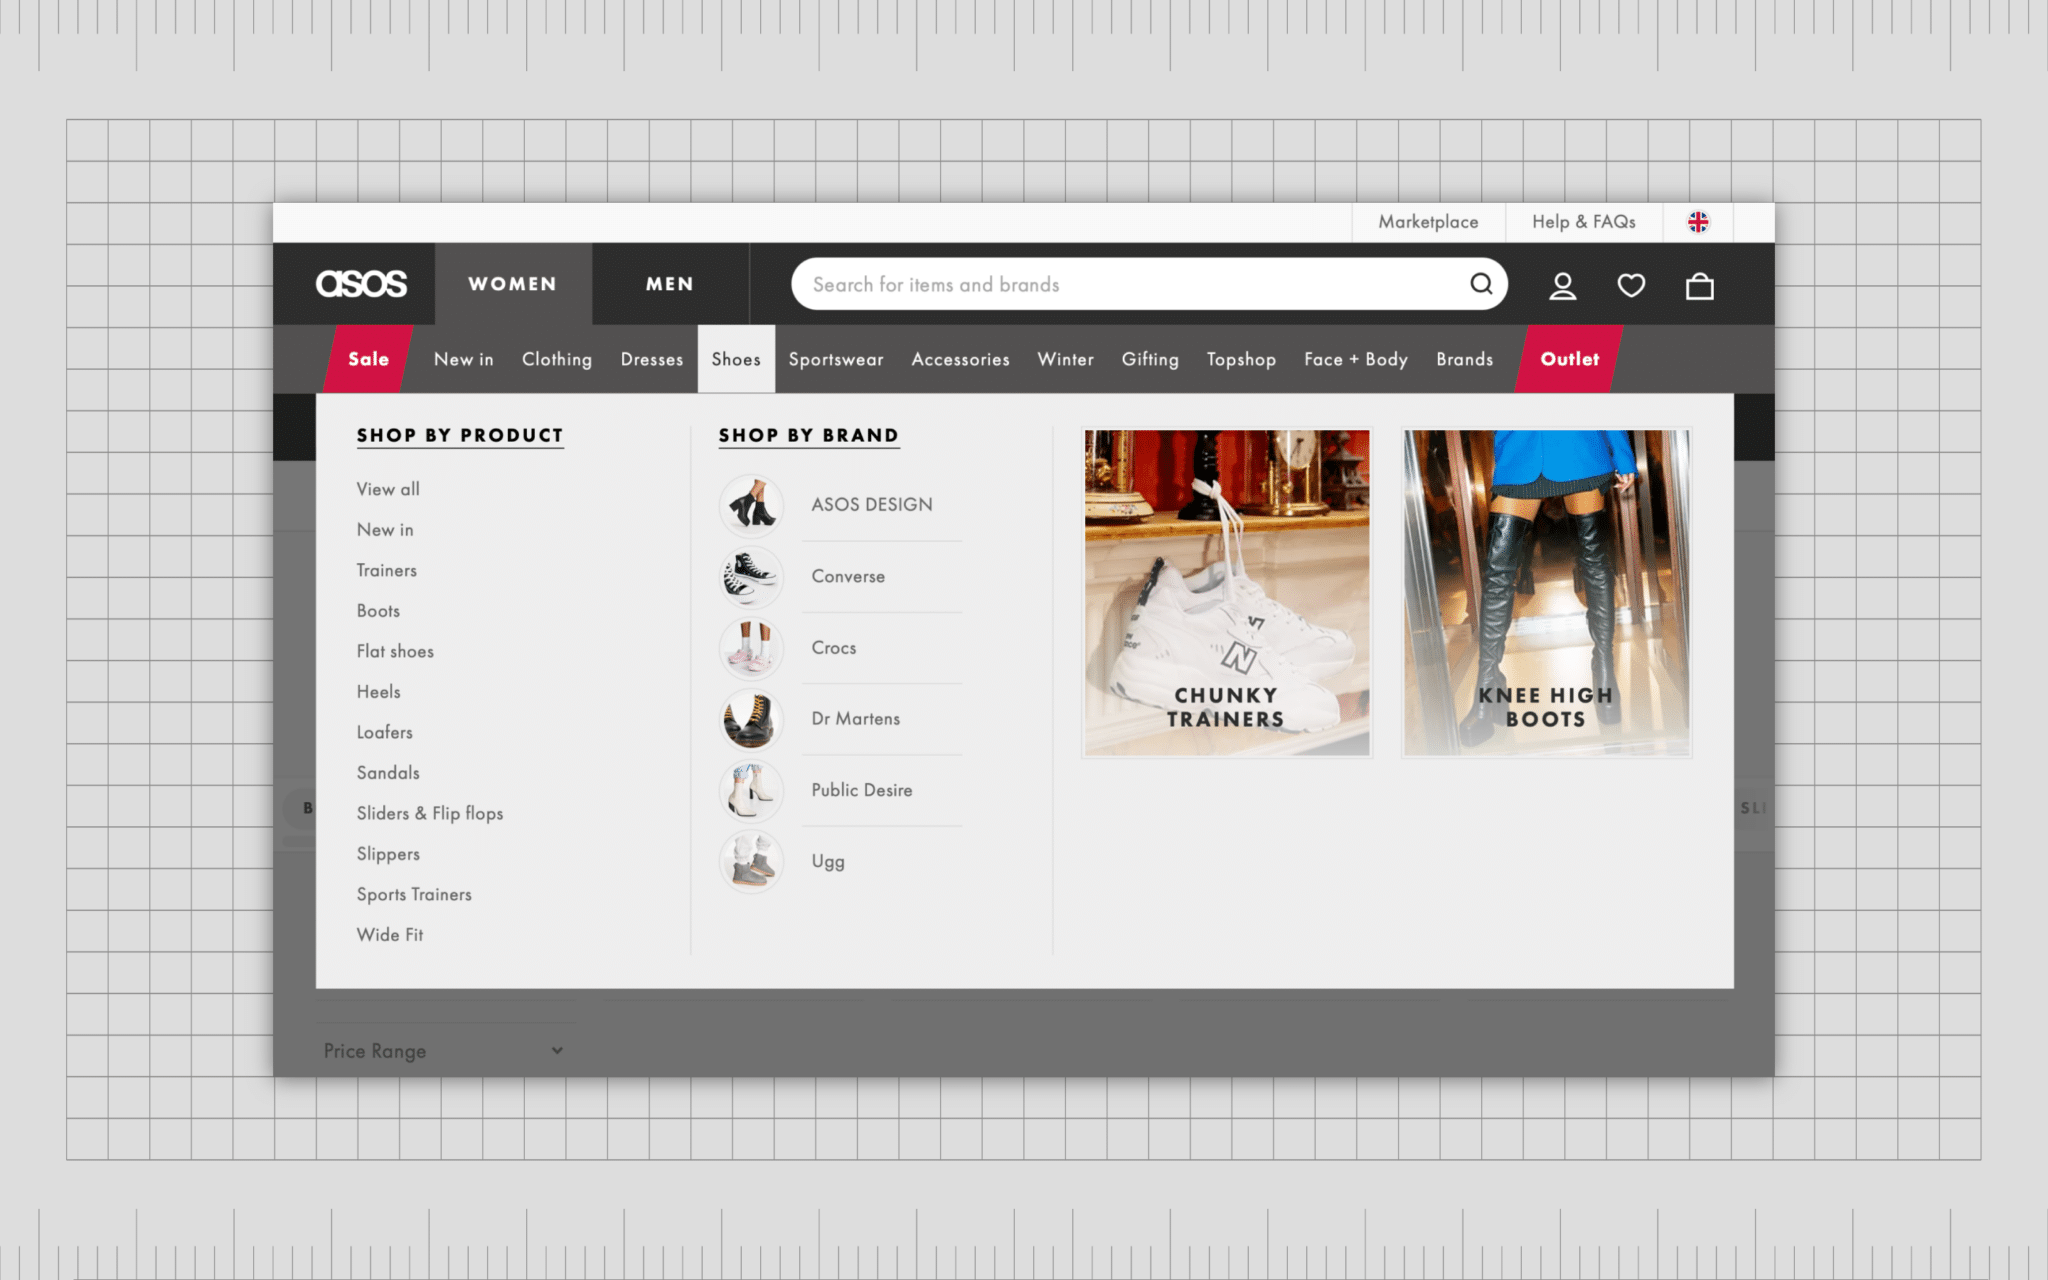Click the Converse brand name
This screenshot has height=1280, width=2048.
[848, 577]
